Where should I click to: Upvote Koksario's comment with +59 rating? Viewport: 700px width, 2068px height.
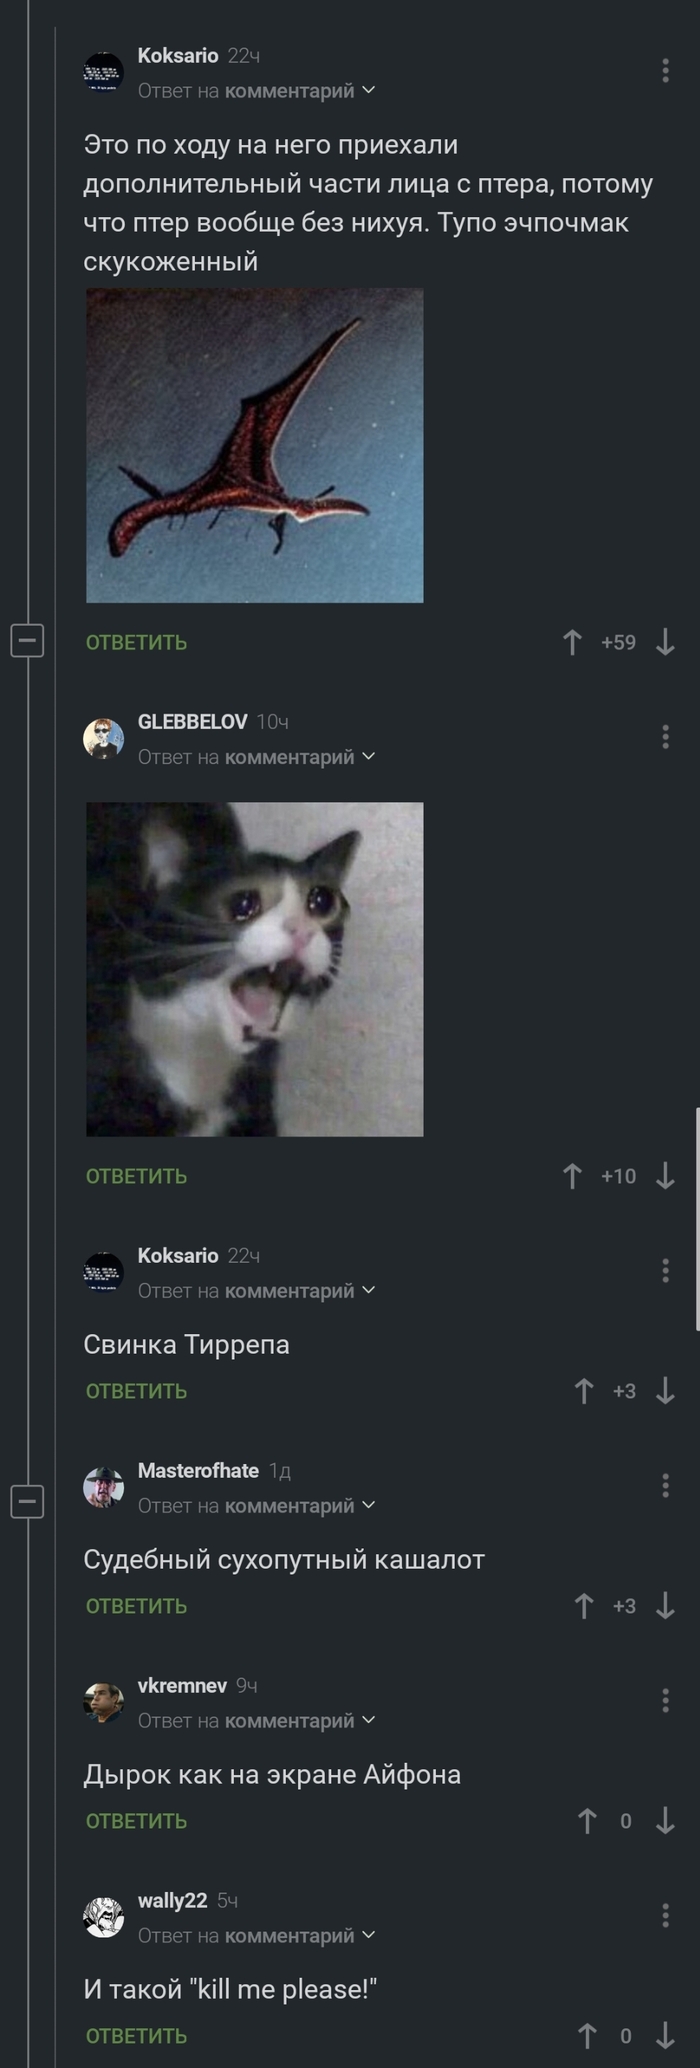tap(572, 642)
